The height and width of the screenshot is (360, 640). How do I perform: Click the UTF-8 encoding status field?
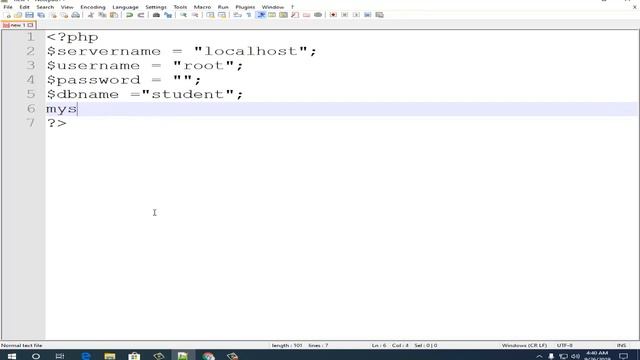coord(564,345)
